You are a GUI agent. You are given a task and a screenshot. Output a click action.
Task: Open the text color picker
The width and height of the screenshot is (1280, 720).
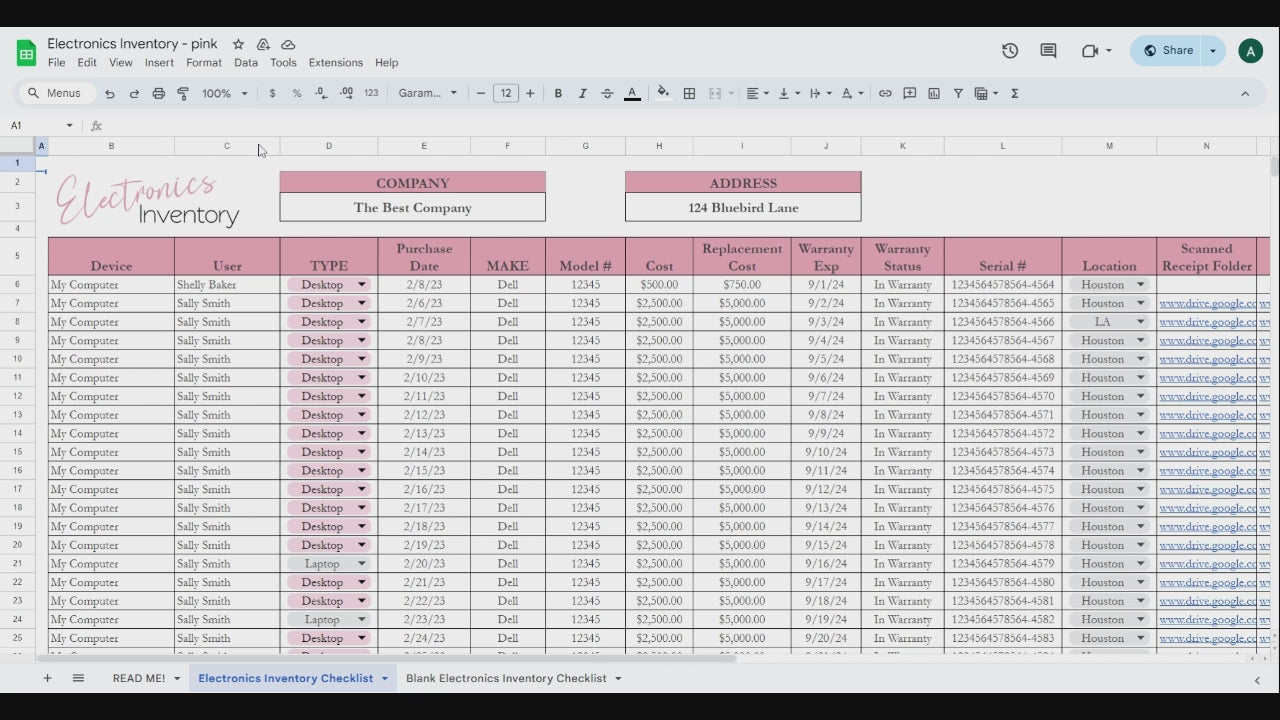632,93
